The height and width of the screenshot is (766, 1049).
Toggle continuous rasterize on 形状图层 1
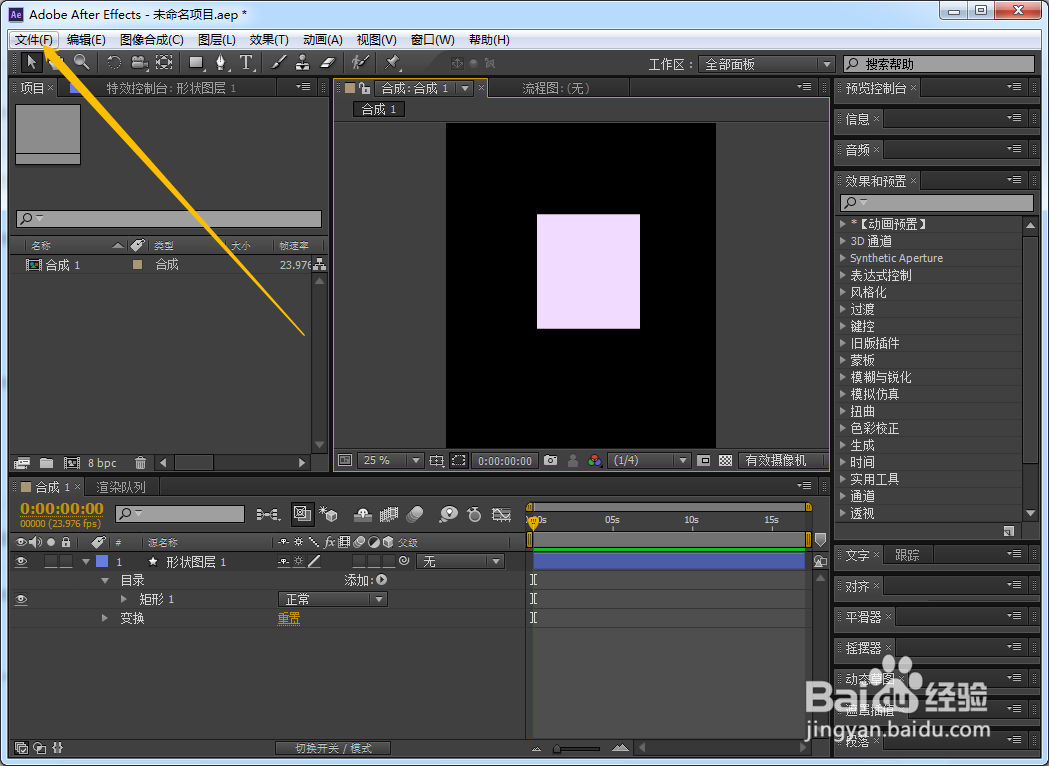pyautogui.click(x=298, y=561)
